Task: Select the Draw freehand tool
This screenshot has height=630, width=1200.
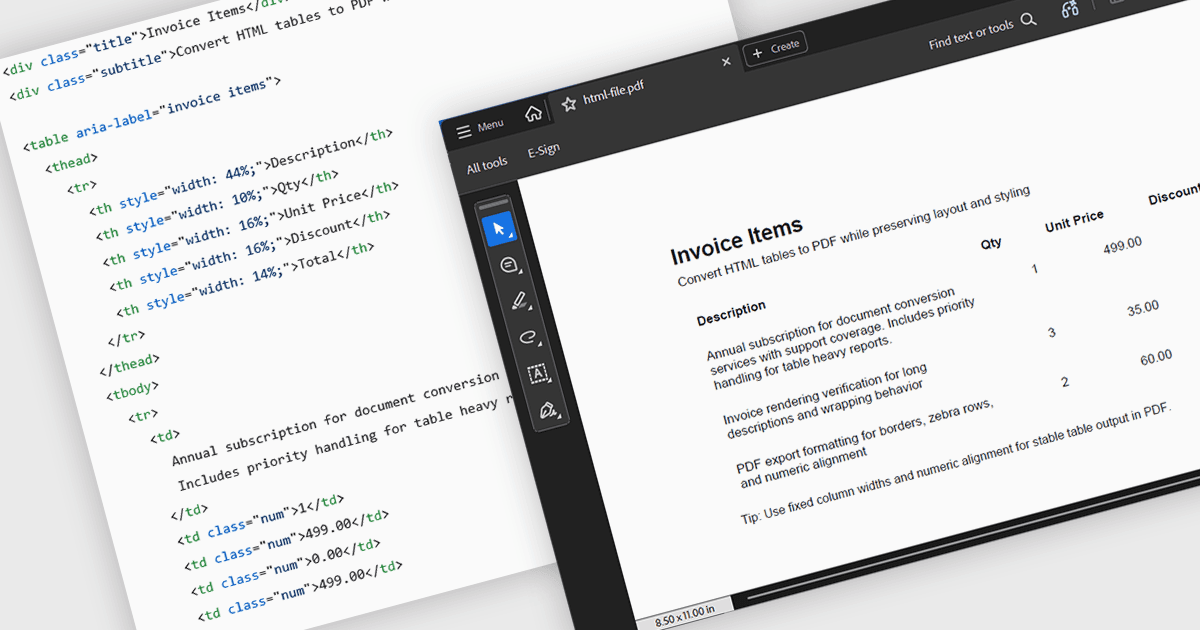Action: pyautogui.click(x=529, y=337)
